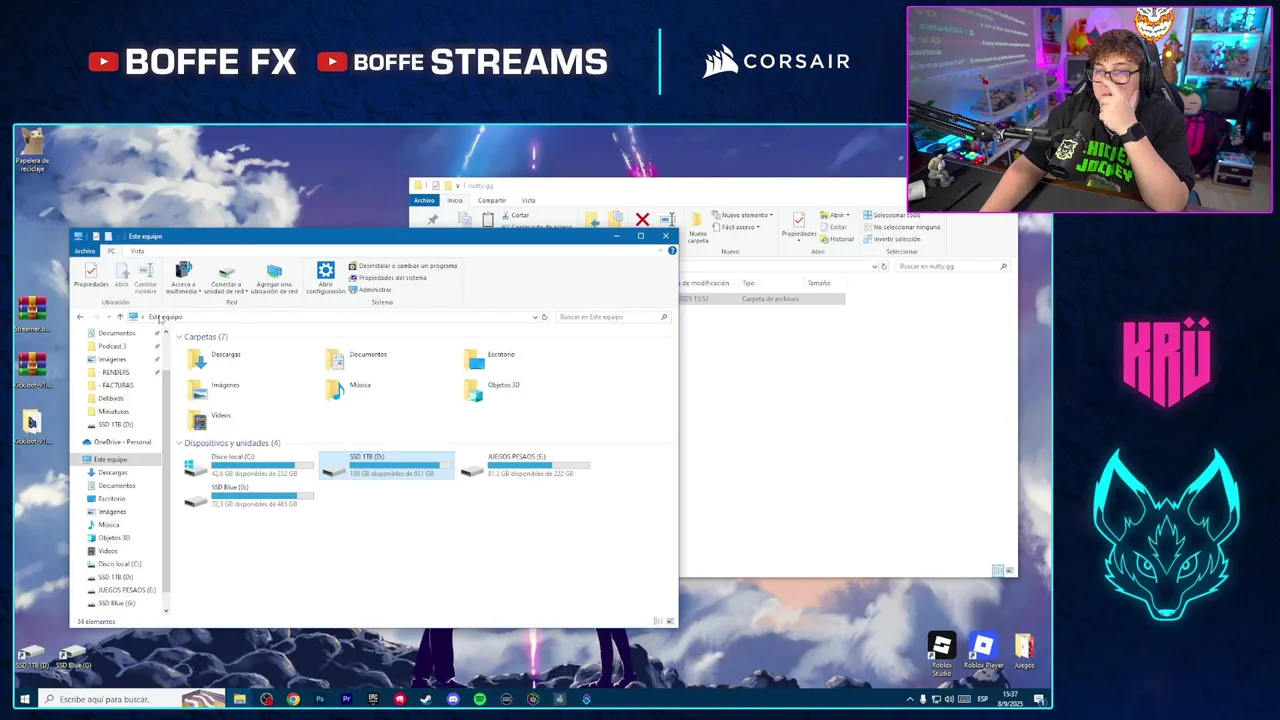
Task: Click ribbon collapse chevron in Este equipo
Action: 662,251
